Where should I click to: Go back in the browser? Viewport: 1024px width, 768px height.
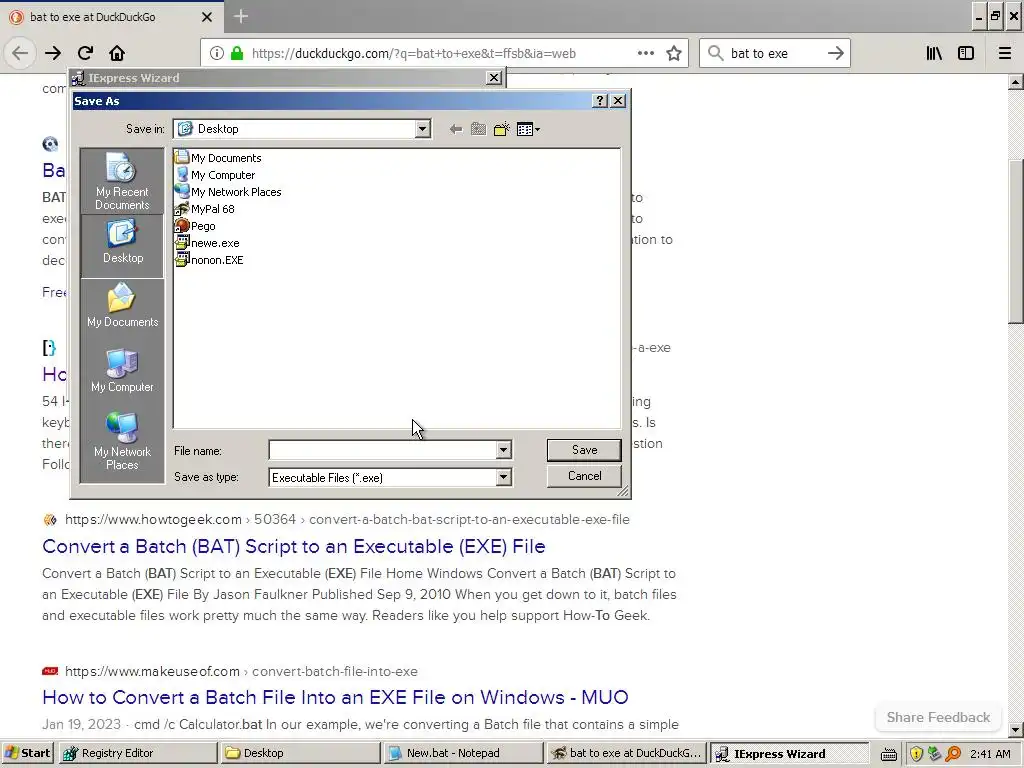(x=20, y=53)
